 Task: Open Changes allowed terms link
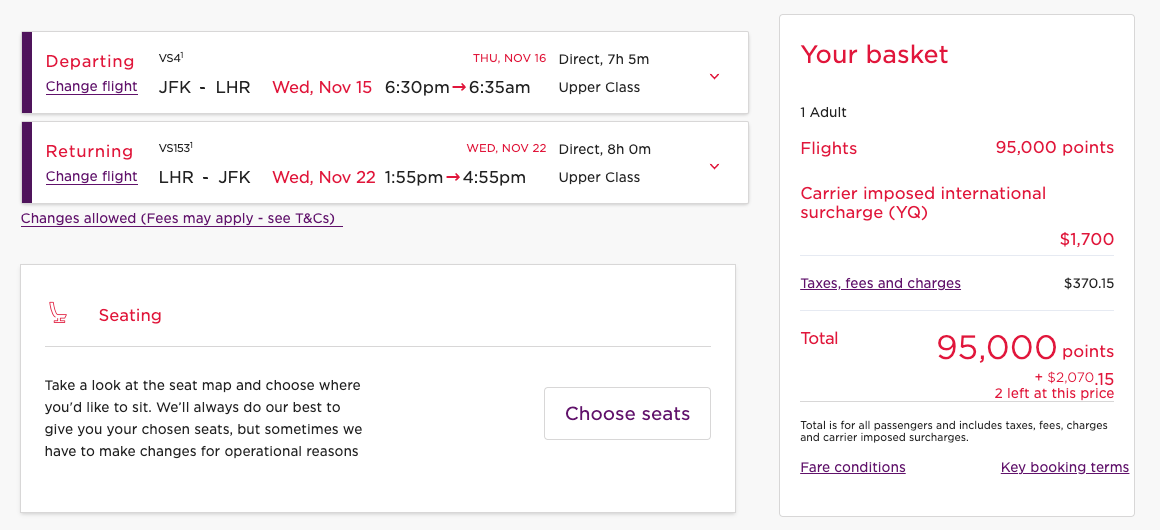coord(182,219)
